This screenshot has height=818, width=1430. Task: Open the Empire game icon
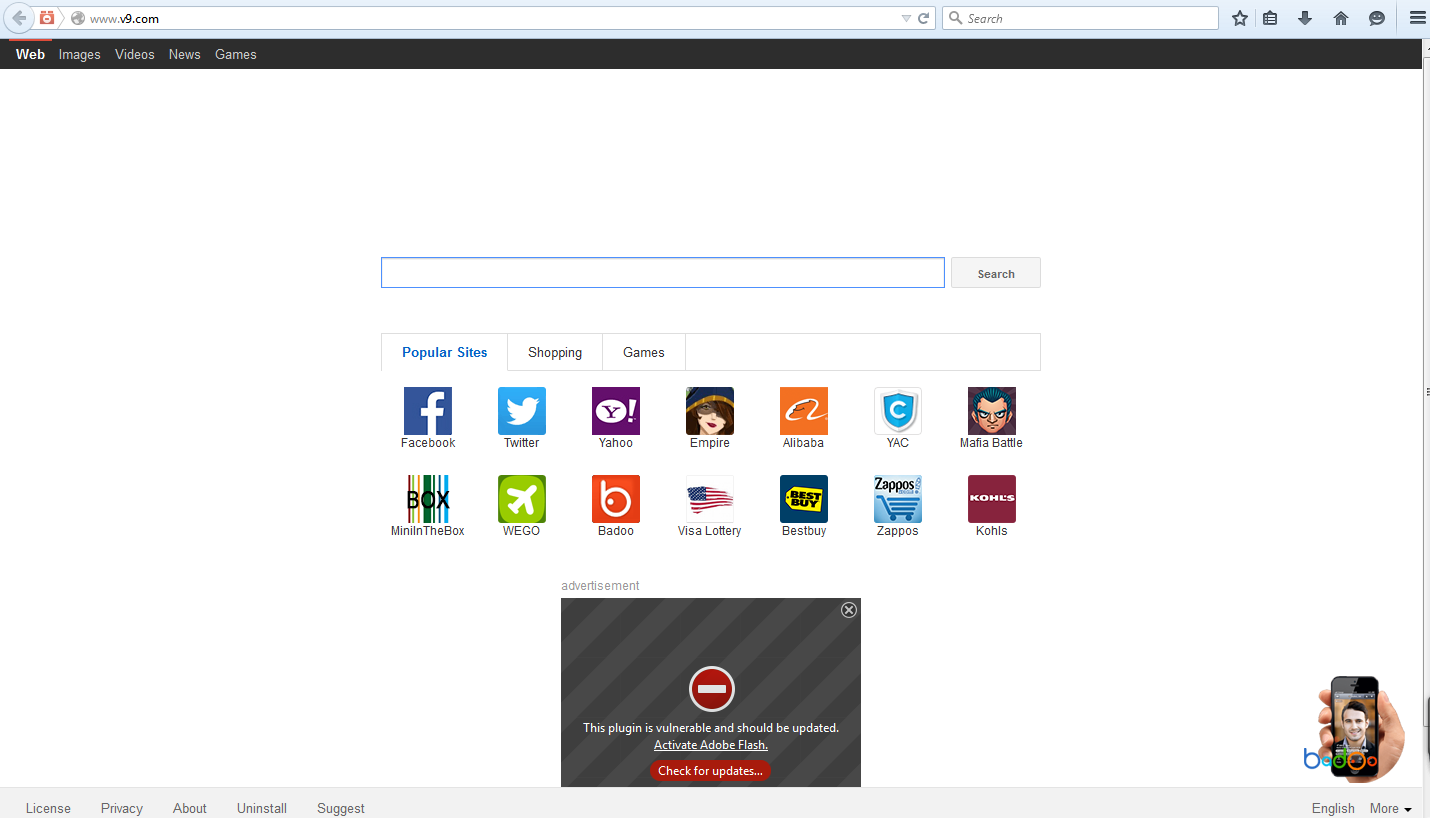pyautogui.click(x=710, y=411)
